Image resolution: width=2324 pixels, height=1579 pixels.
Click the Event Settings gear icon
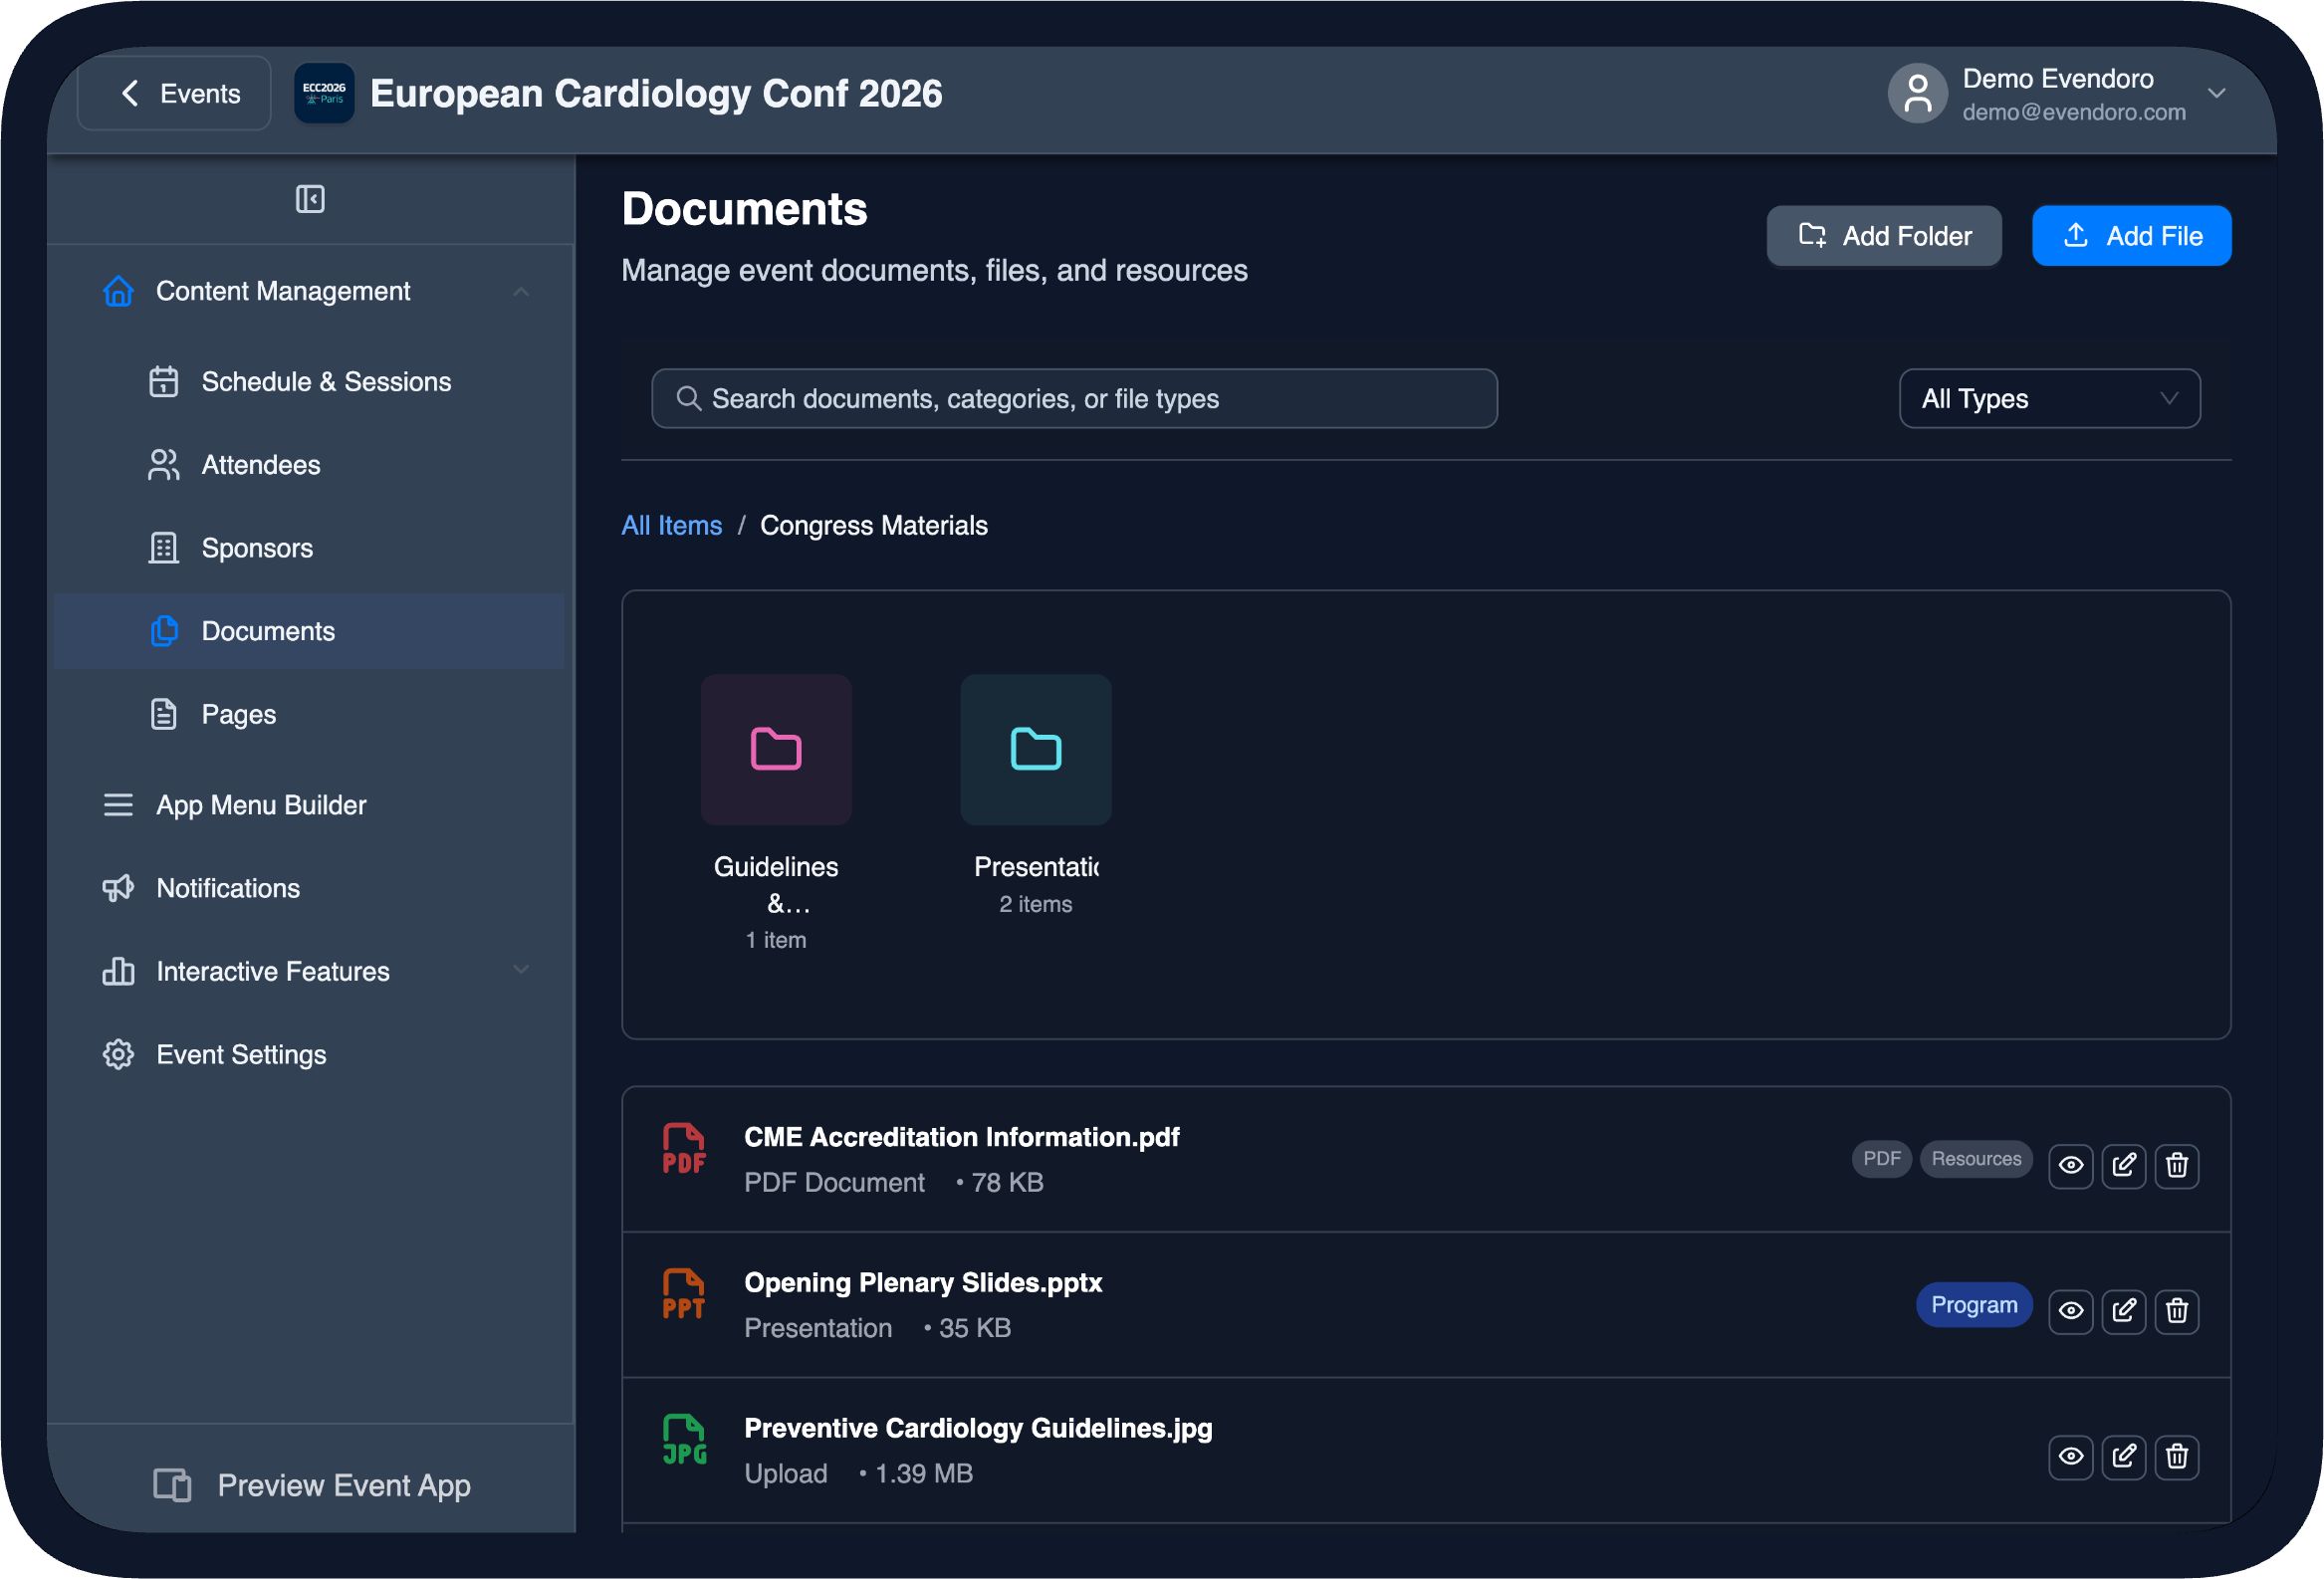click(118, 1054)
